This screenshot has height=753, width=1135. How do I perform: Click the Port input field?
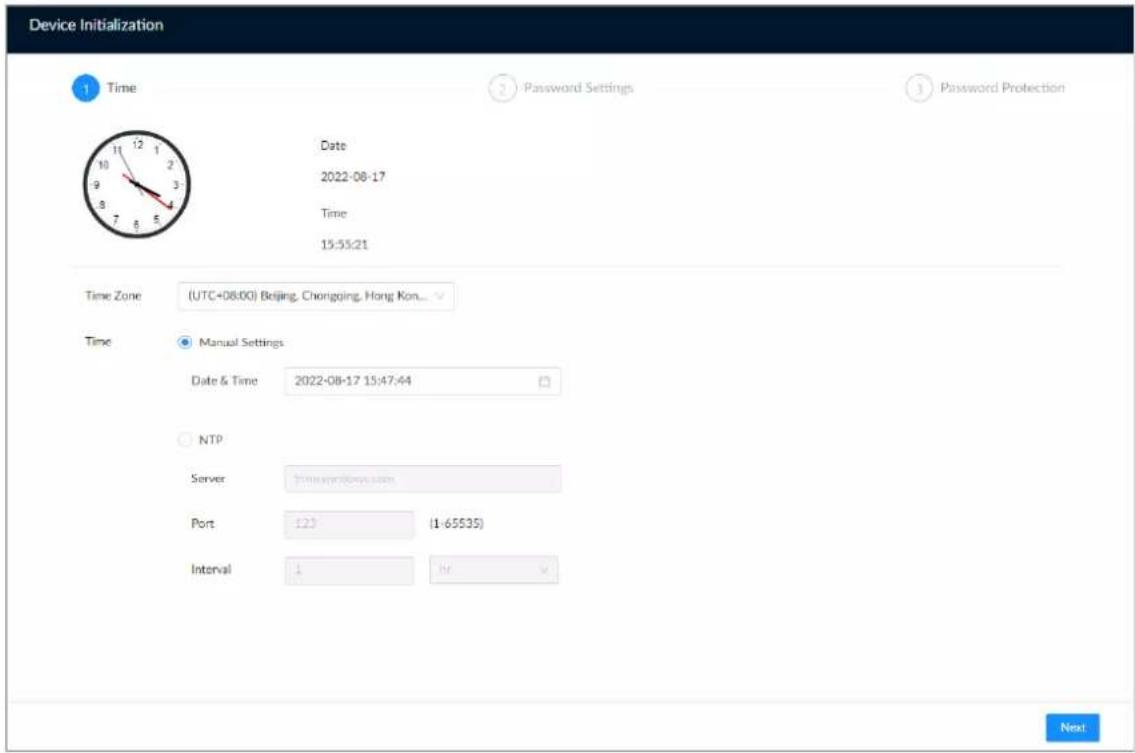point(349,523)
